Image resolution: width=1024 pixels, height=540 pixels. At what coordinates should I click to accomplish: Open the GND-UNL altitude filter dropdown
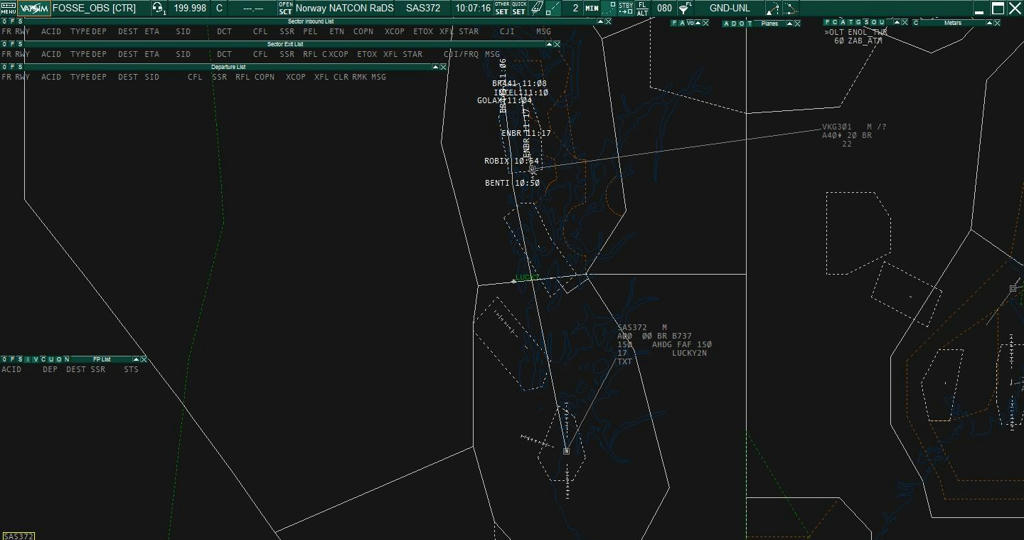tap(729, 8)
